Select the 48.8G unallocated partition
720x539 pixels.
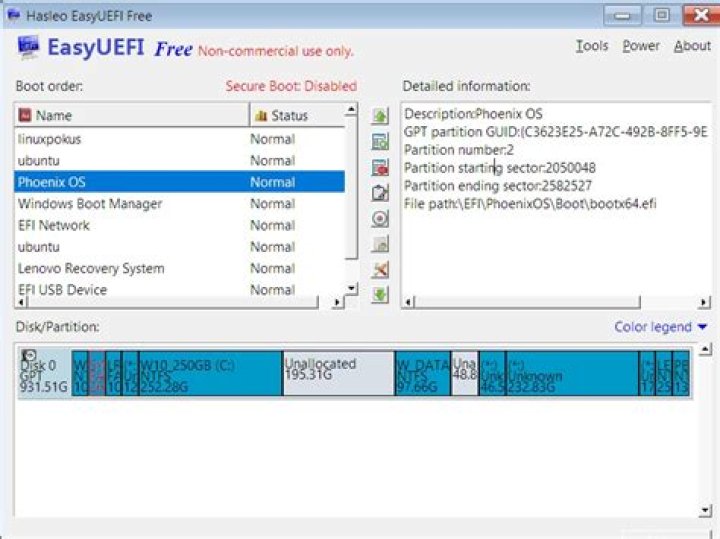[465, 373]
